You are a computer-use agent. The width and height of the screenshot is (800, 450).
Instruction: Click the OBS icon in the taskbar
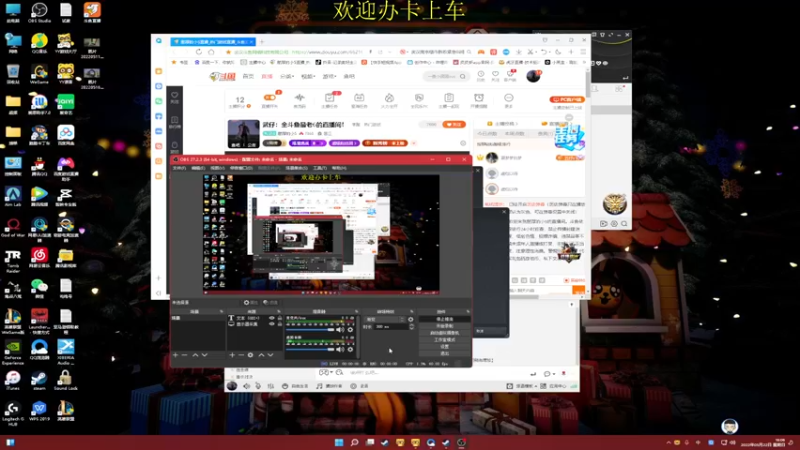pos(461,442)
